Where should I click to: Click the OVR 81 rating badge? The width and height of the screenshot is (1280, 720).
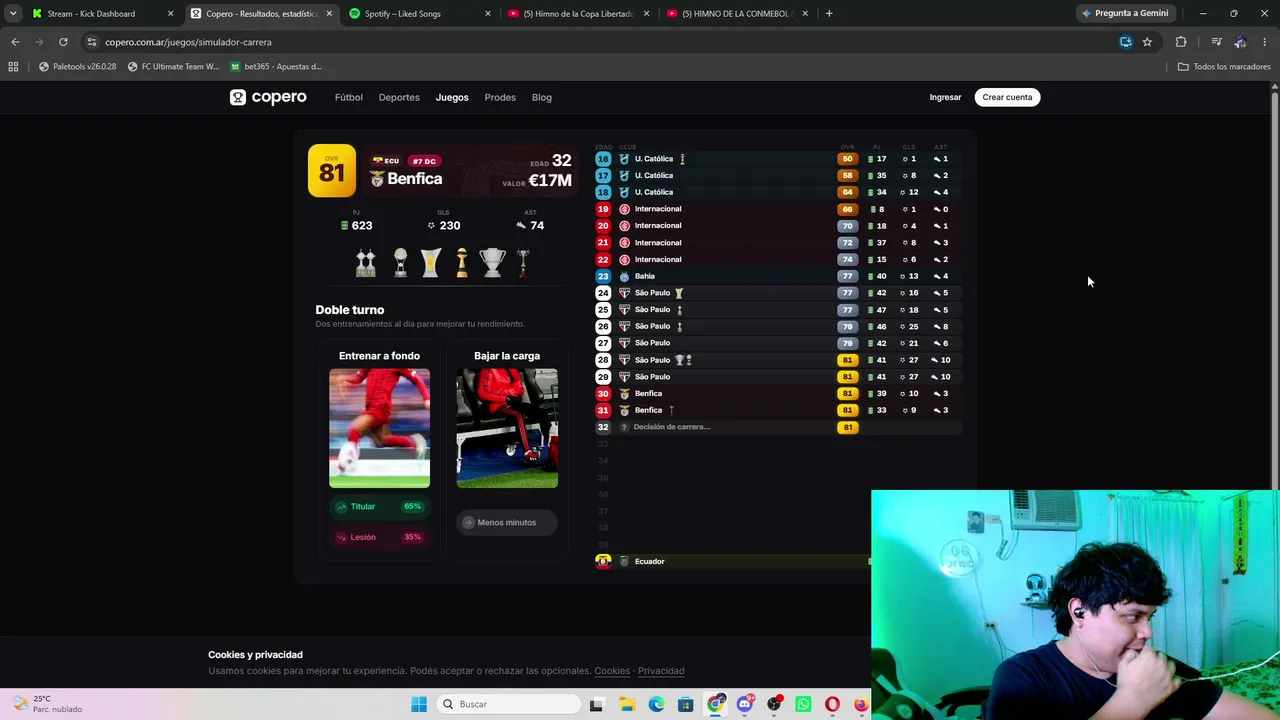point(331,171)
